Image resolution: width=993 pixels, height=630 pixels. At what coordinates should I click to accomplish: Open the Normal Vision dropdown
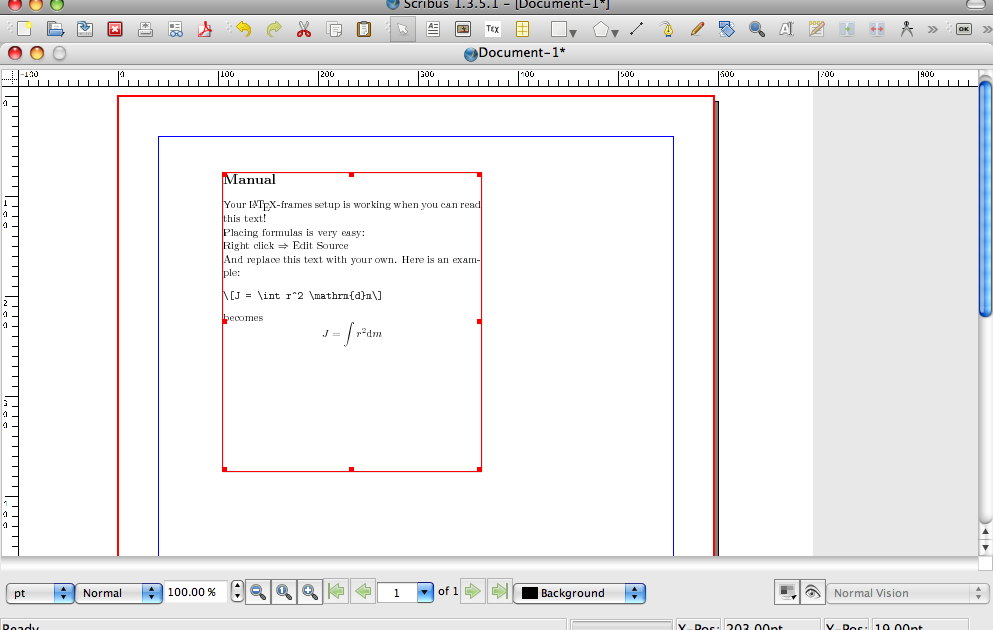(x=907, y=593)
